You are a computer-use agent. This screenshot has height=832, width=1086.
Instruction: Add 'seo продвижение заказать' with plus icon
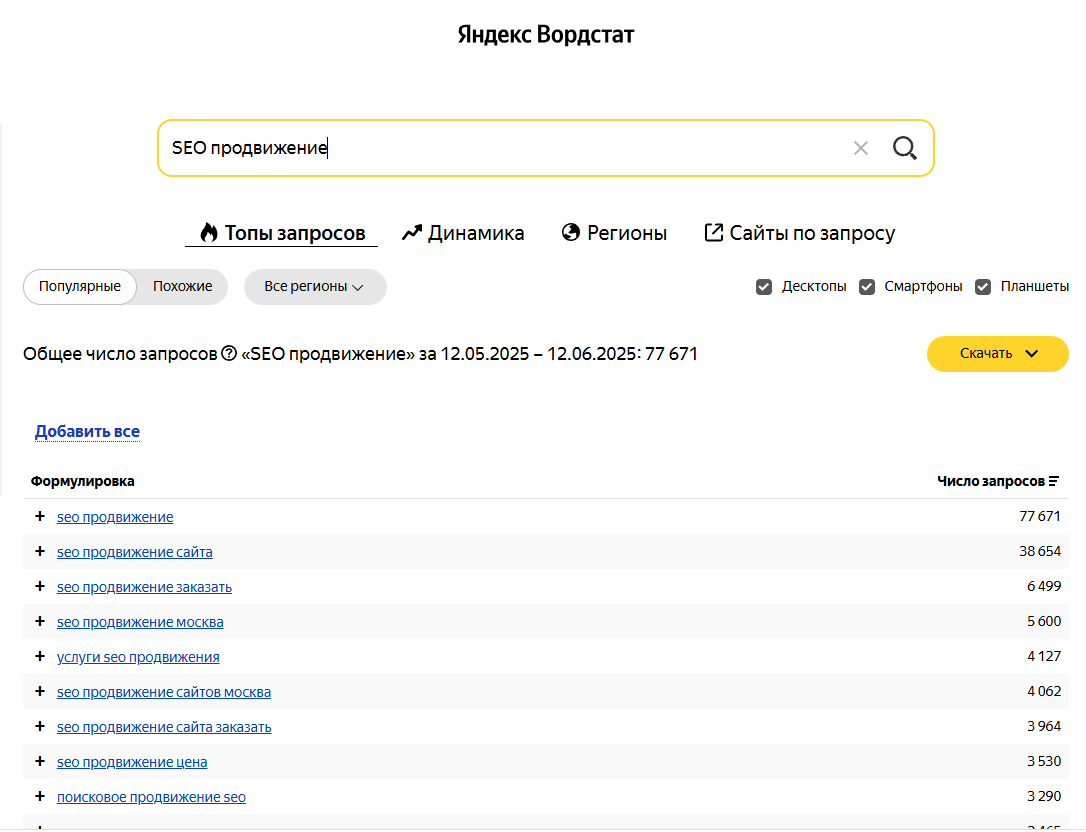[x=39, y=586]
